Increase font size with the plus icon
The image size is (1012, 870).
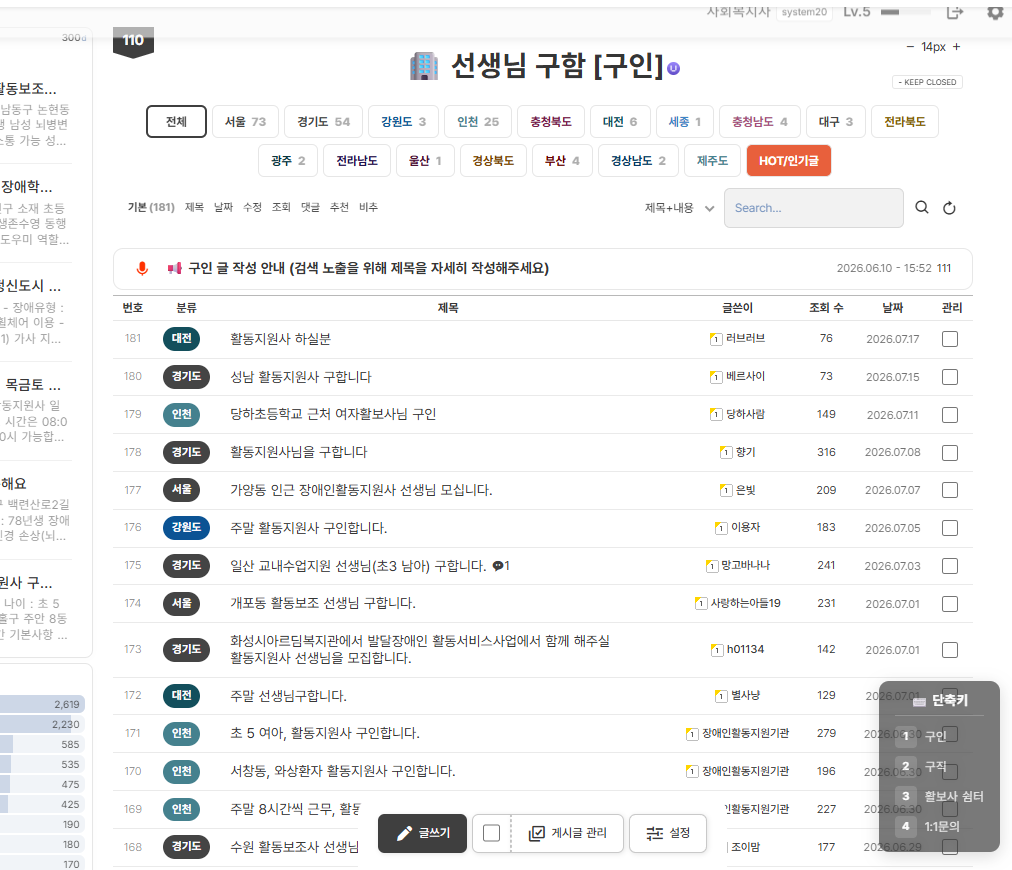[956, 47]
